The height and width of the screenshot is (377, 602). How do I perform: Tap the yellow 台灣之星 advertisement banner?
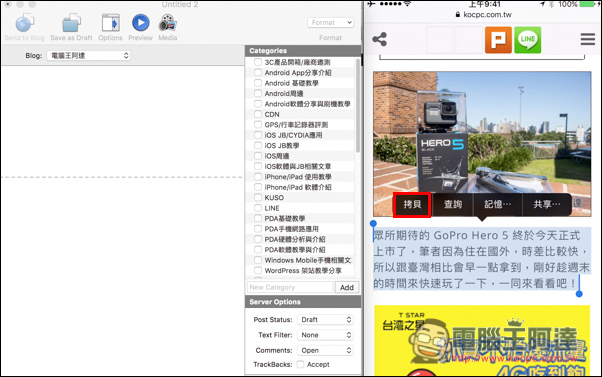(x=482, y=341)
